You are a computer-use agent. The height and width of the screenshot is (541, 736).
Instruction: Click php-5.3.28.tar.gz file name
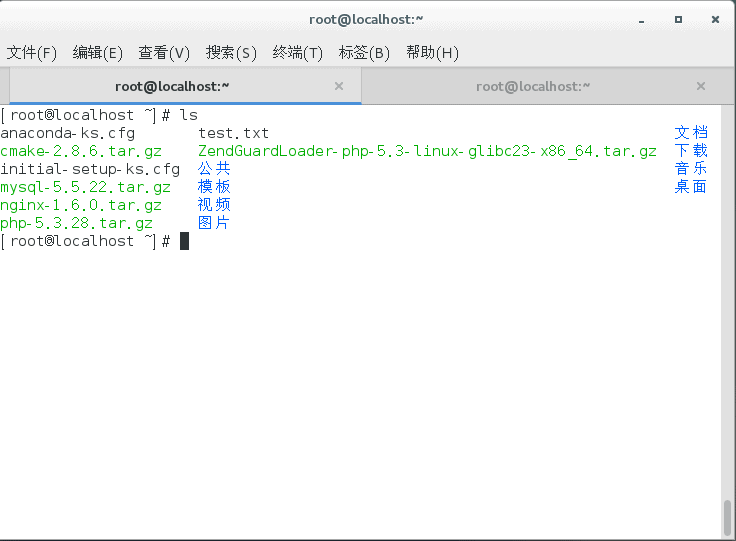(77, 223)
